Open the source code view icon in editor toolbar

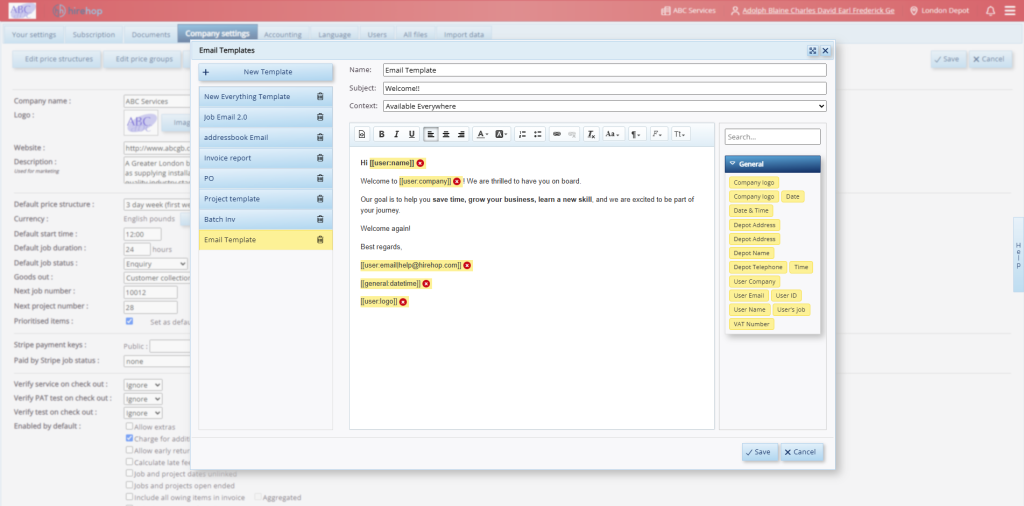(x=362, y=134)
